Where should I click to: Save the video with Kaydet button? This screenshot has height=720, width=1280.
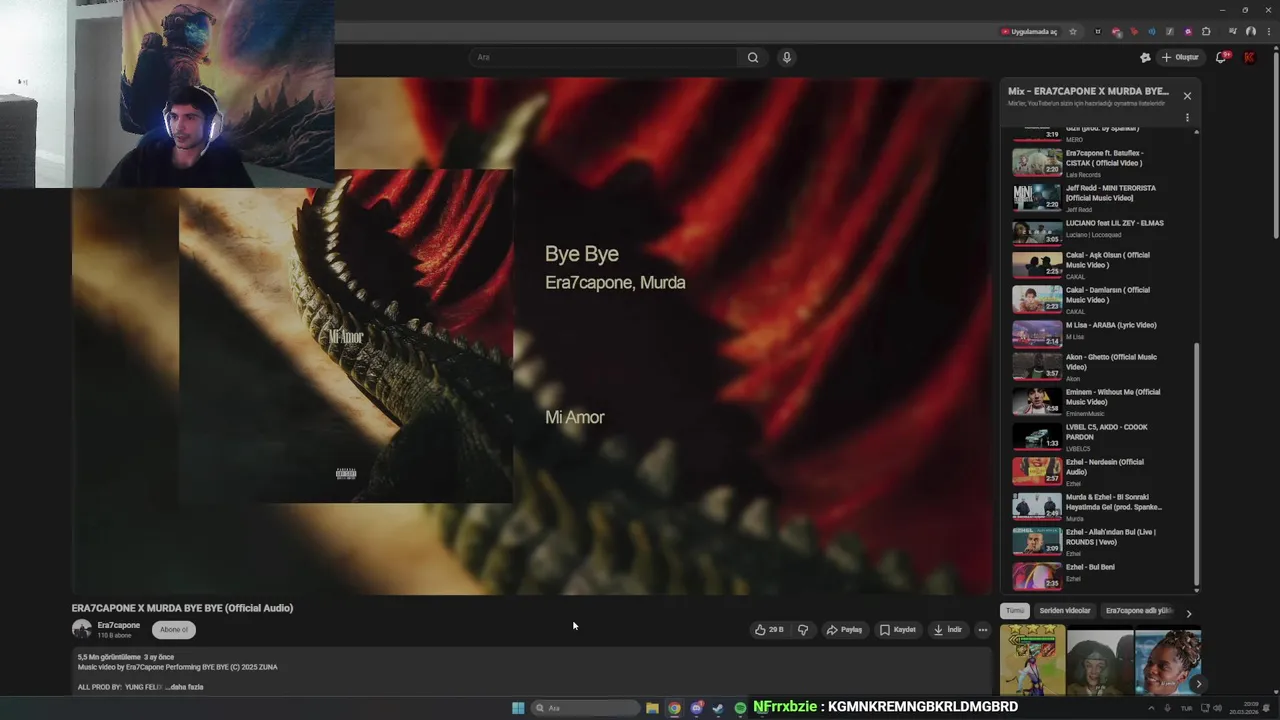tap(898, 630)
